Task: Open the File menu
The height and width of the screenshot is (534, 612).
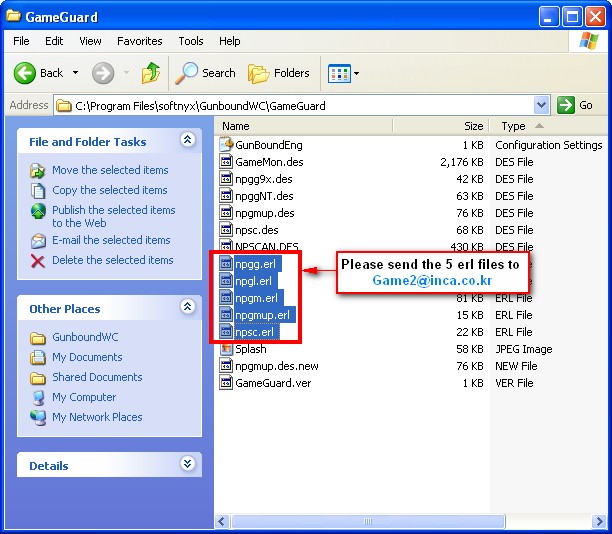Action: tap(21, 41)
